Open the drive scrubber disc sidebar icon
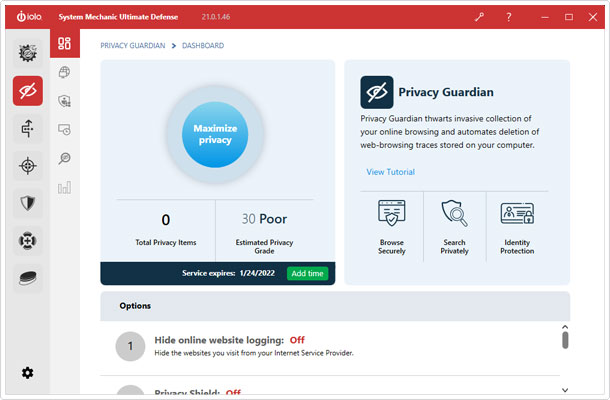 28,278
